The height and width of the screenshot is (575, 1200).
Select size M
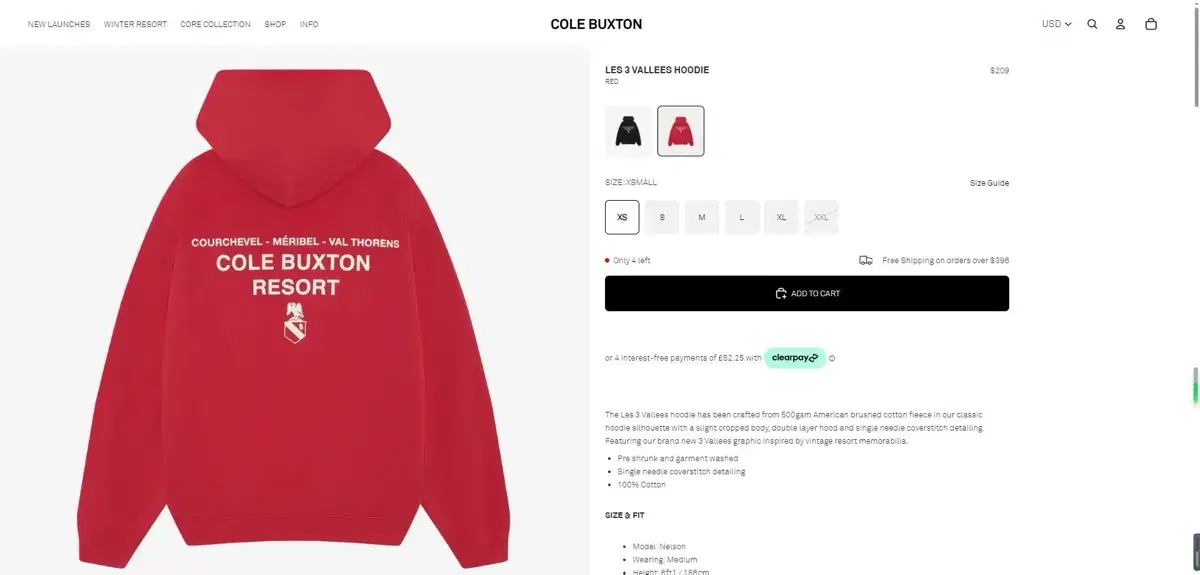[x=702, y=217]
